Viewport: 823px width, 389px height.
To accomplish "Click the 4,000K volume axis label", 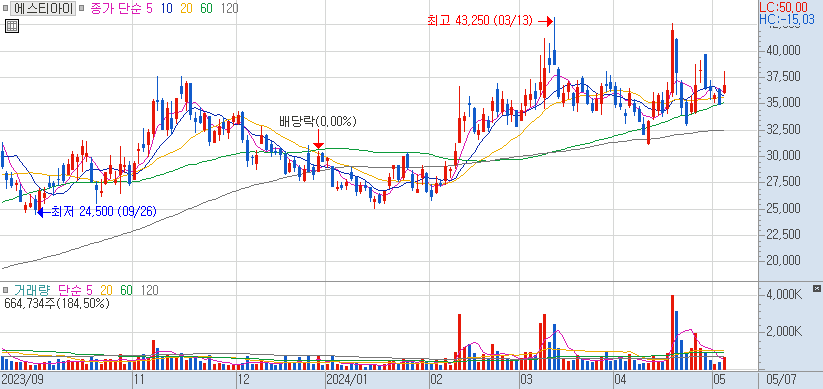I will 783,296.
